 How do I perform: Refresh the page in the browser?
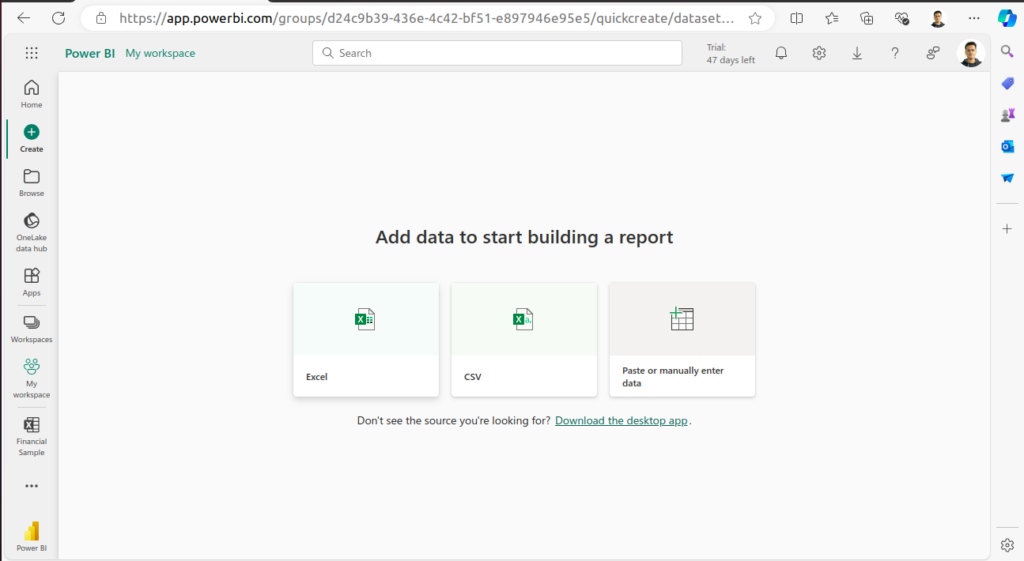(x=58, y=18)
